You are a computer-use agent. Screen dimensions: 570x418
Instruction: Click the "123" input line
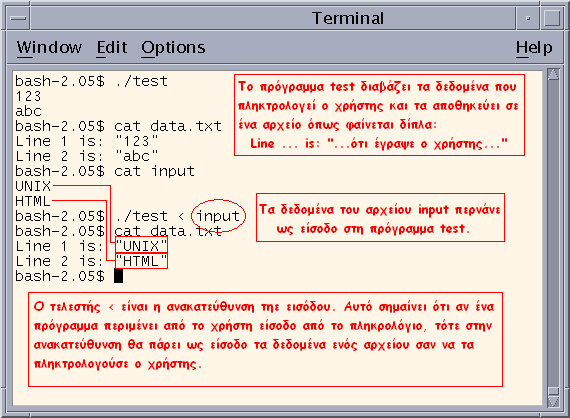pos(28,96)
